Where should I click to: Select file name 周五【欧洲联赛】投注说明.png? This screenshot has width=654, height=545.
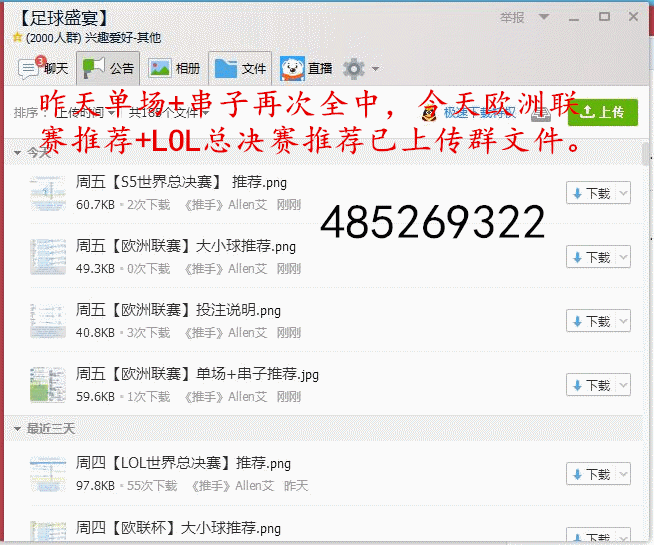click(179, 310)
